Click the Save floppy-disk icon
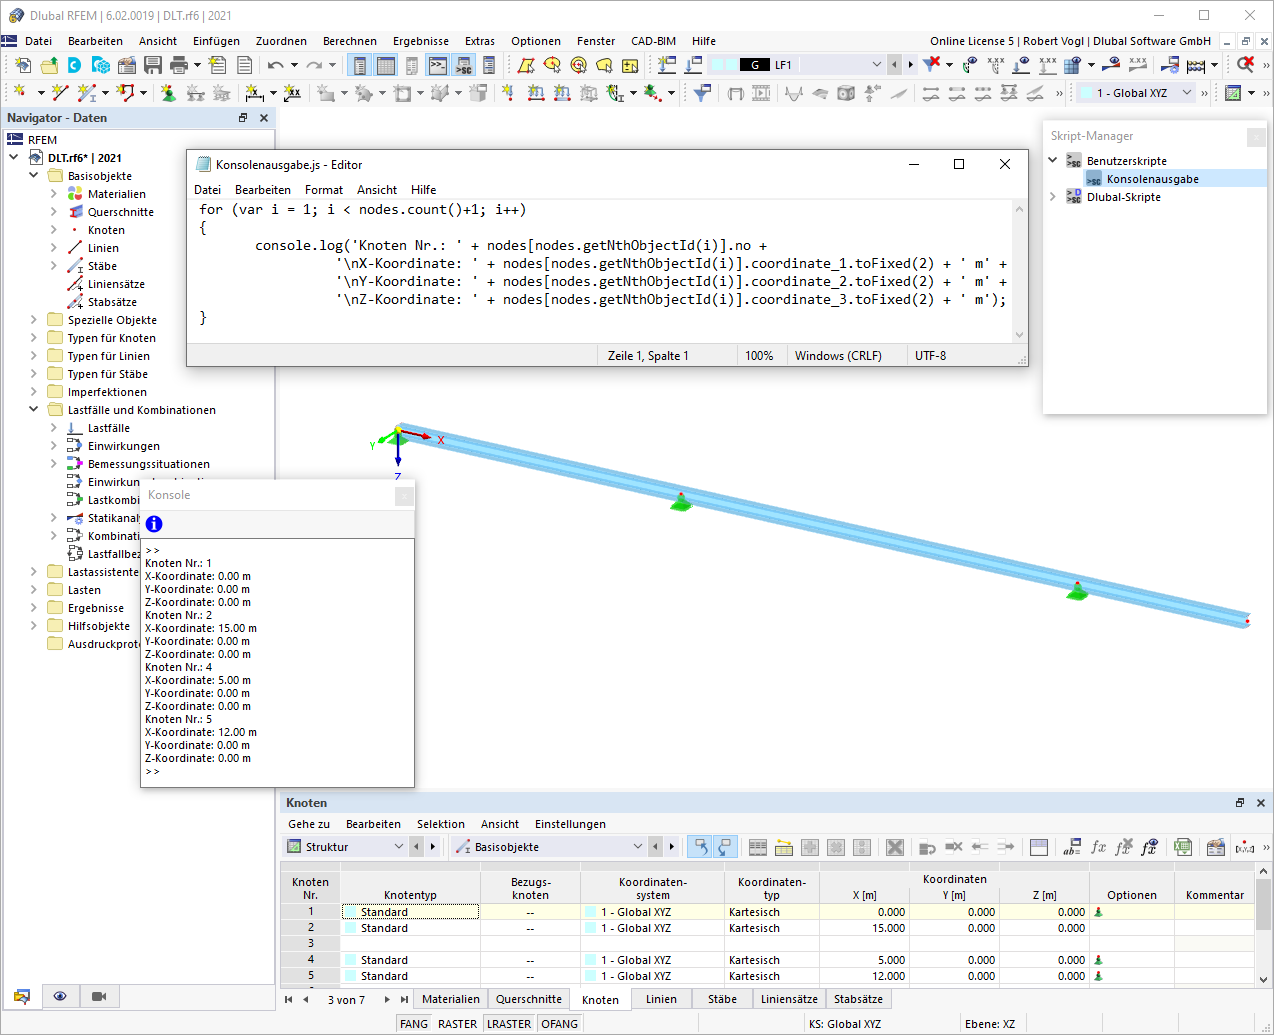1274x1035 pixels. pos(153,65)
